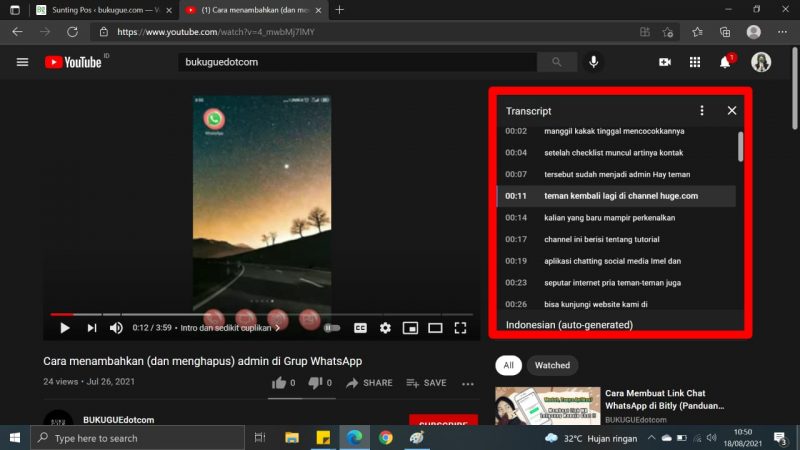Open a new browser tab
This screenshot has width=800, height=450.
[339, 10]
